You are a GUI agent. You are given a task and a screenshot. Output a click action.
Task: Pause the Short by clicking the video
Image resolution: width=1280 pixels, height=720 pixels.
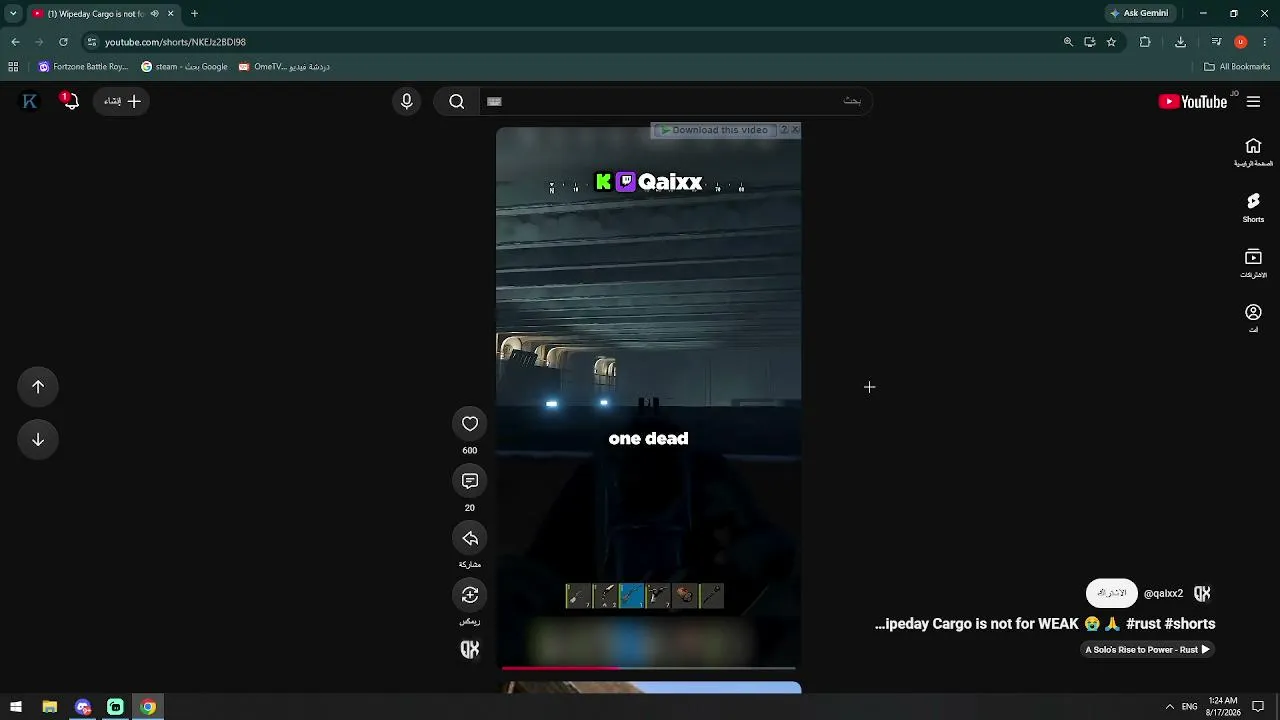(x=648, y=398)
